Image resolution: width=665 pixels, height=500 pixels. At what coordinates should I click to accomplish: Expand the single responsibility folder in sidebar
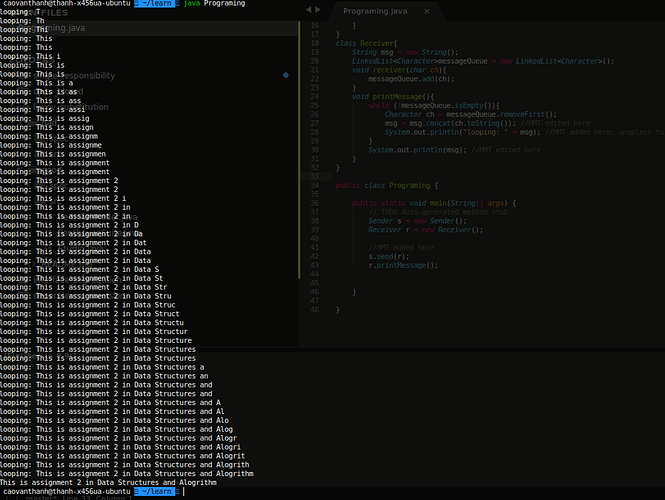[x=74, y=76]
